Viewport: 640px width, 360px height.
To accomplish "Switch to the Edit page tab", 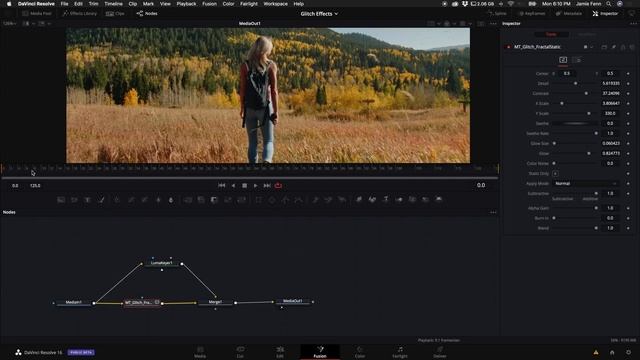I will (280, 352).
